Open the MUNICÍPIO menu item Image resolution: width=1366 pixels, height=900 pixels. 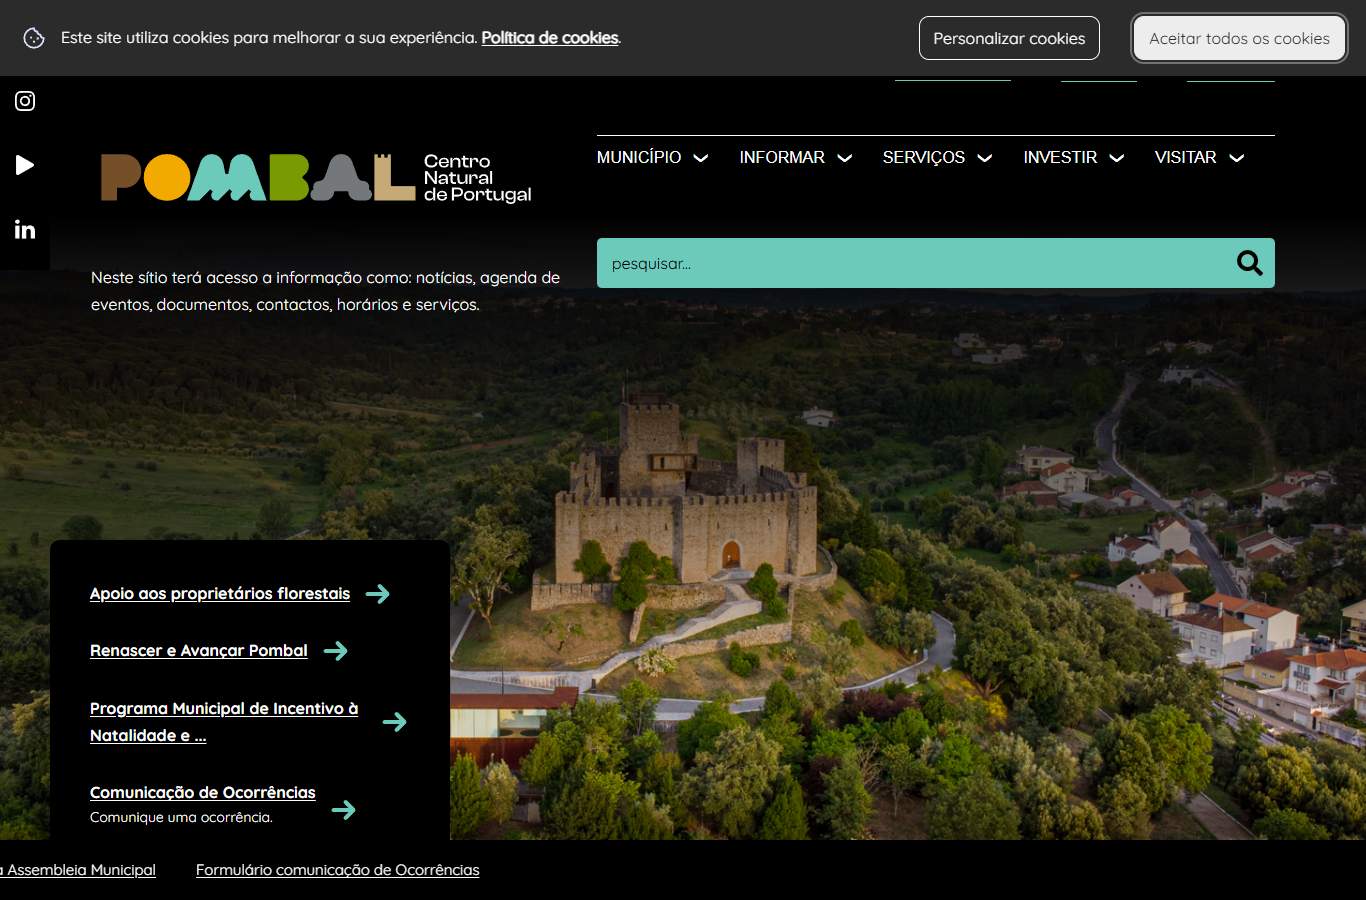[639, 157]
